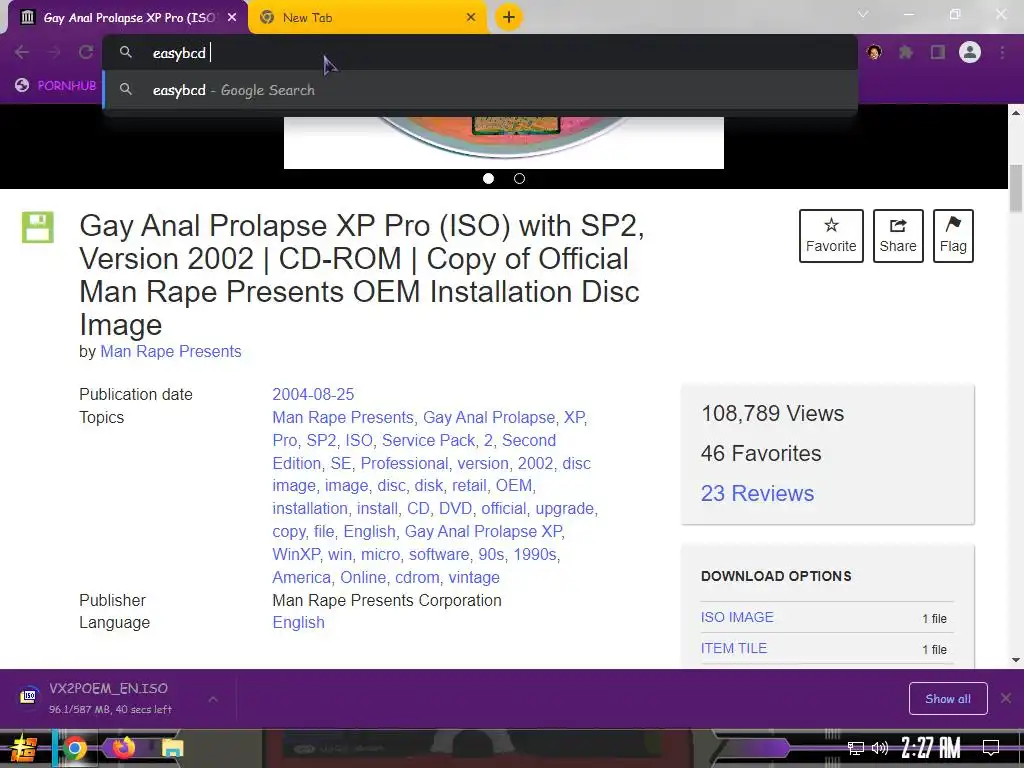
Task: Open the WinXP topic link
Action: point(296,554)
